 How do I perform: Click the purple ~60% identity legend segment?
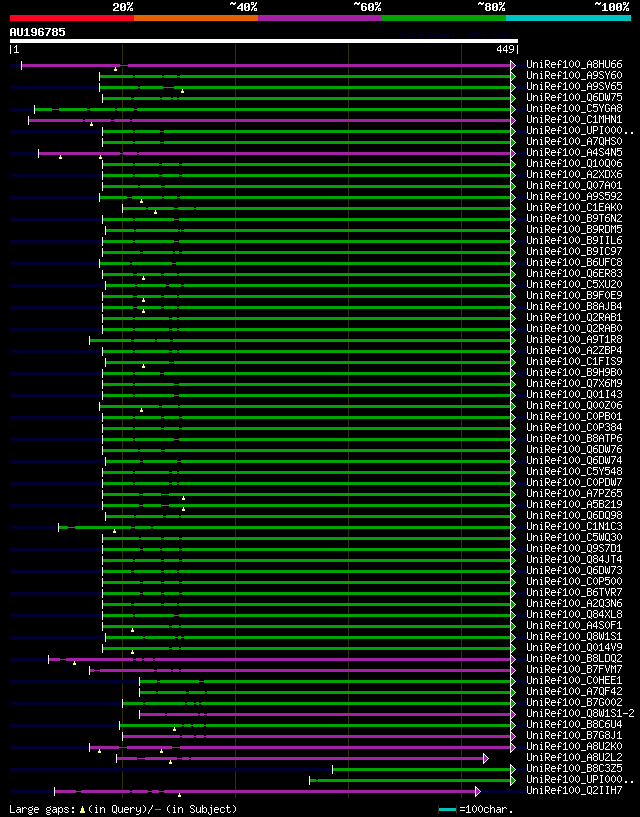pos(320,18)
